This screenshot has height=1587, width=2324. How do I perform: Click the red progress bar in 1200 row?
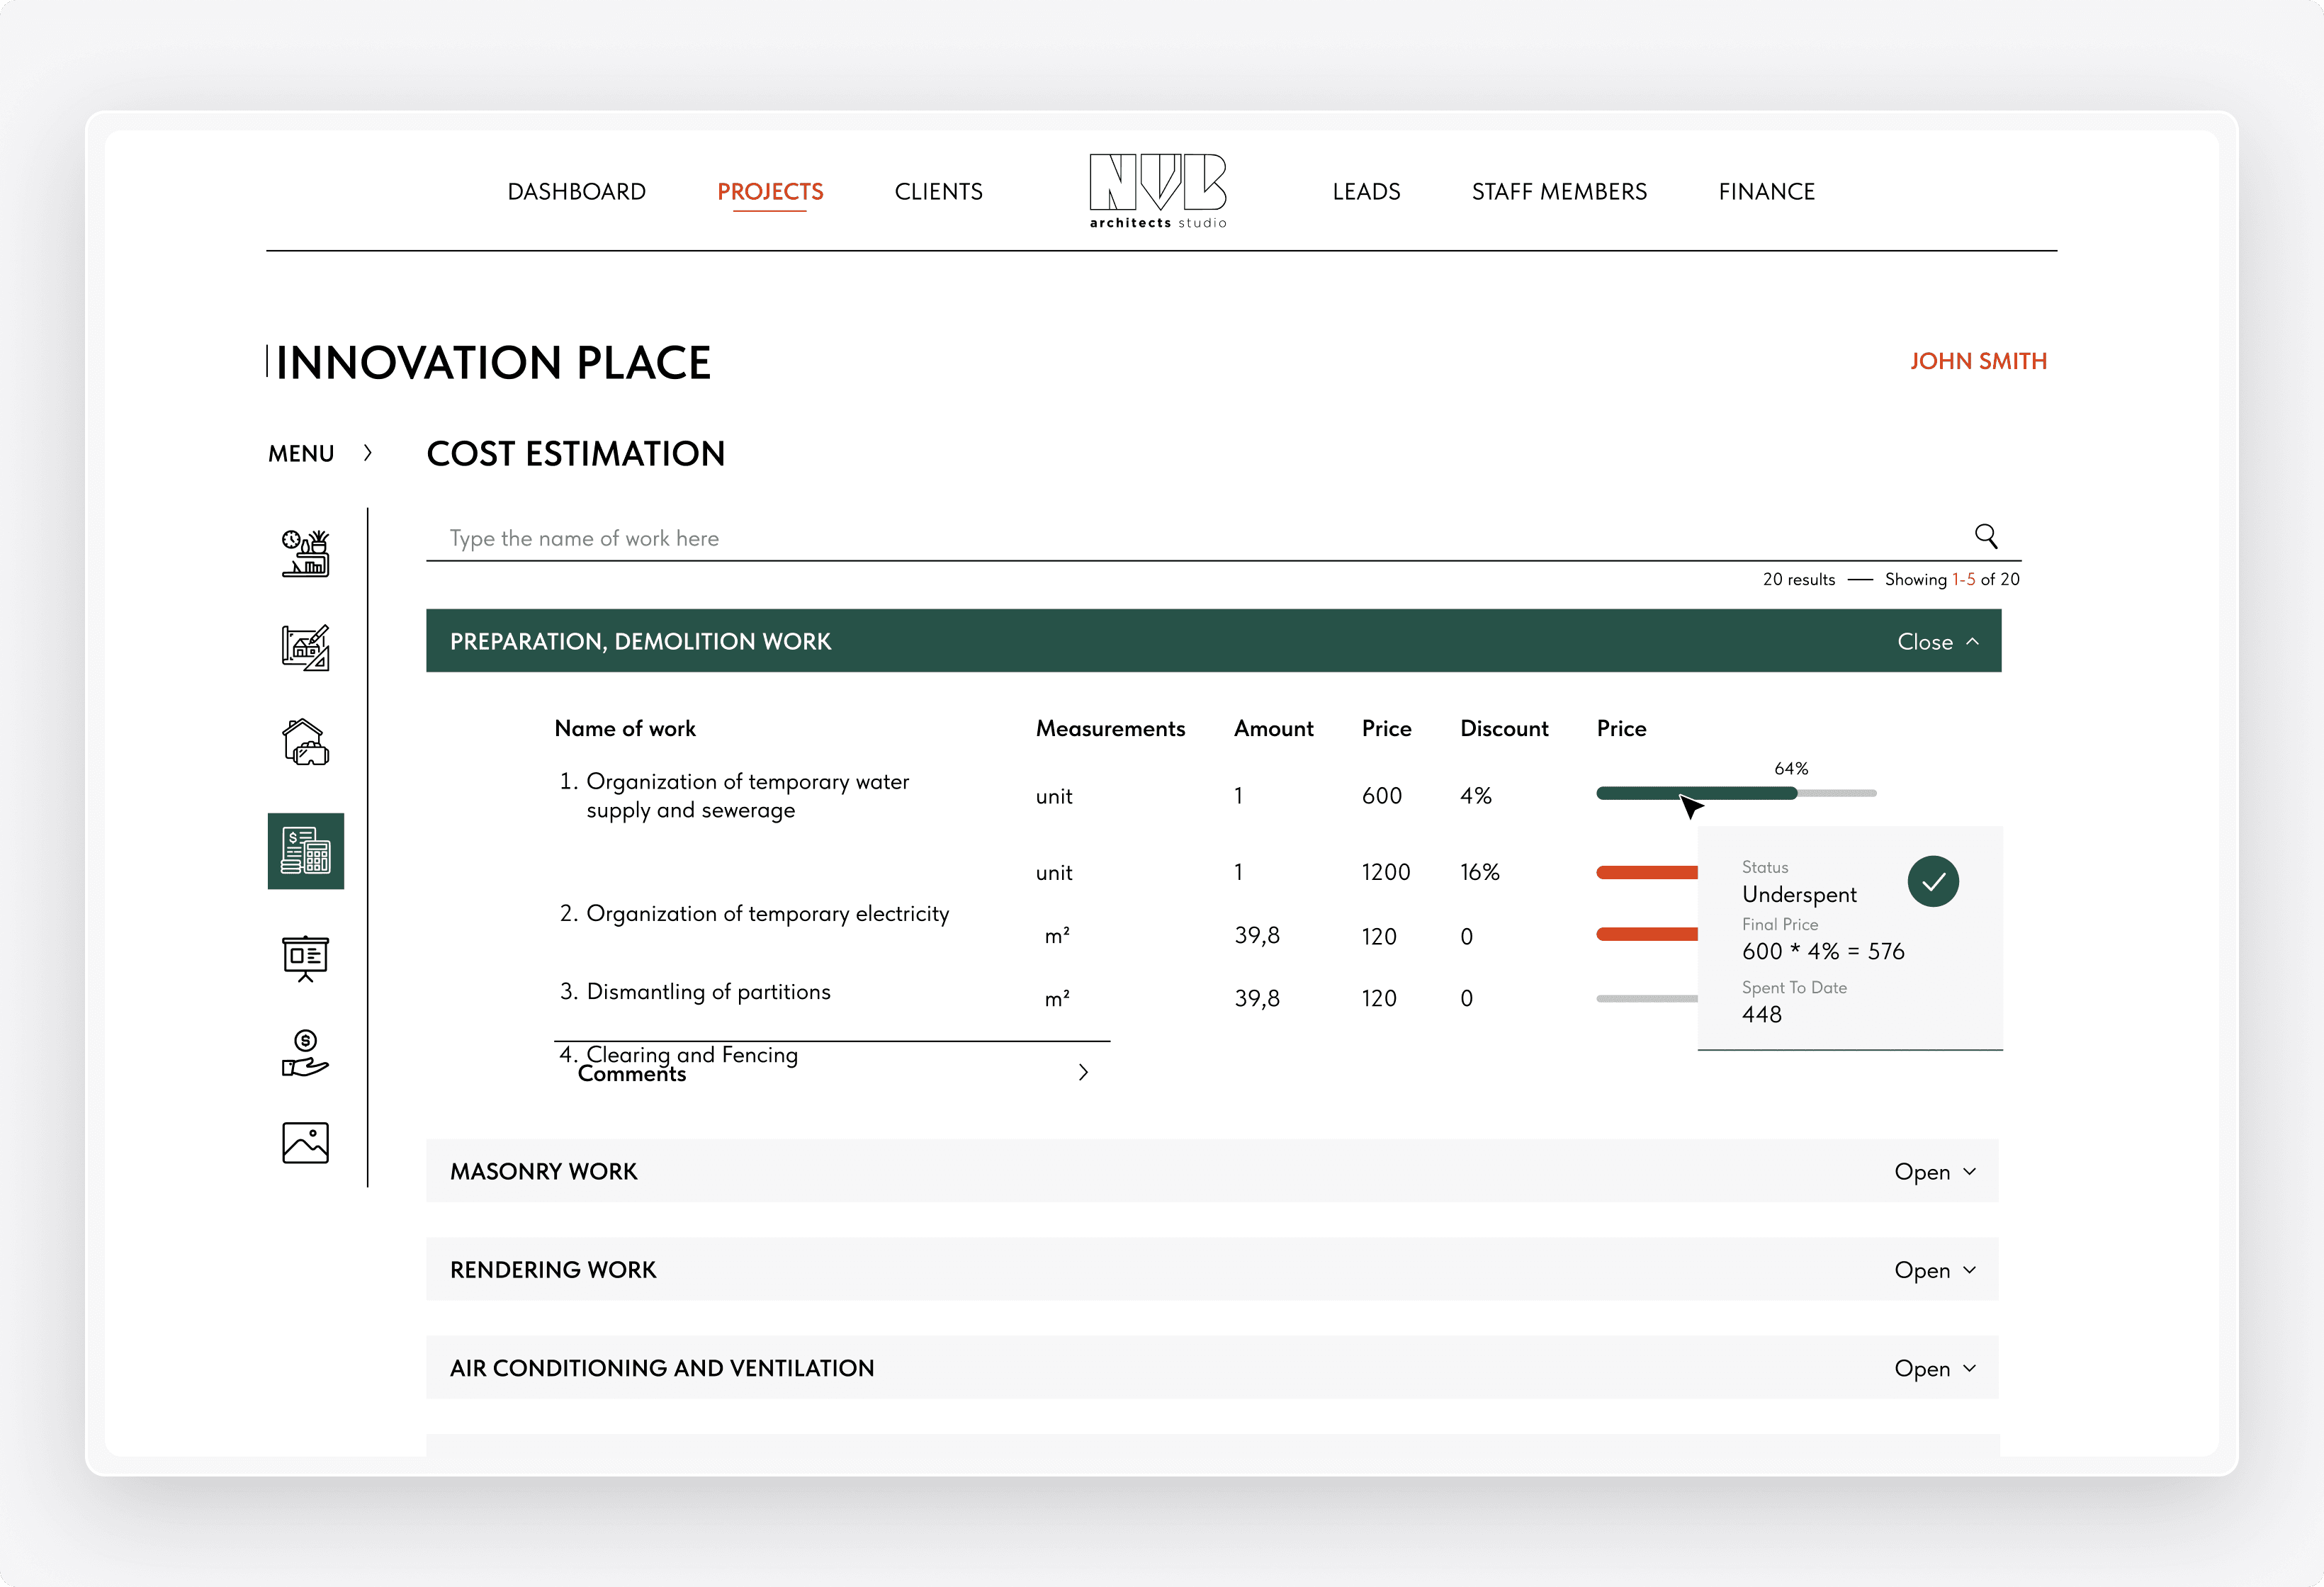pos(1647,872)
